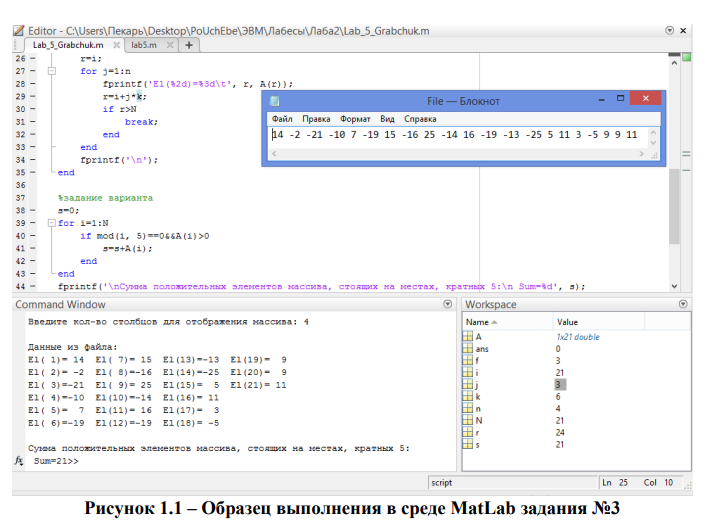Image resolution: width=724 pixels, height=520 pixels.
Task: Add a new editor tab with plus
Action: (x=188, y=45)
